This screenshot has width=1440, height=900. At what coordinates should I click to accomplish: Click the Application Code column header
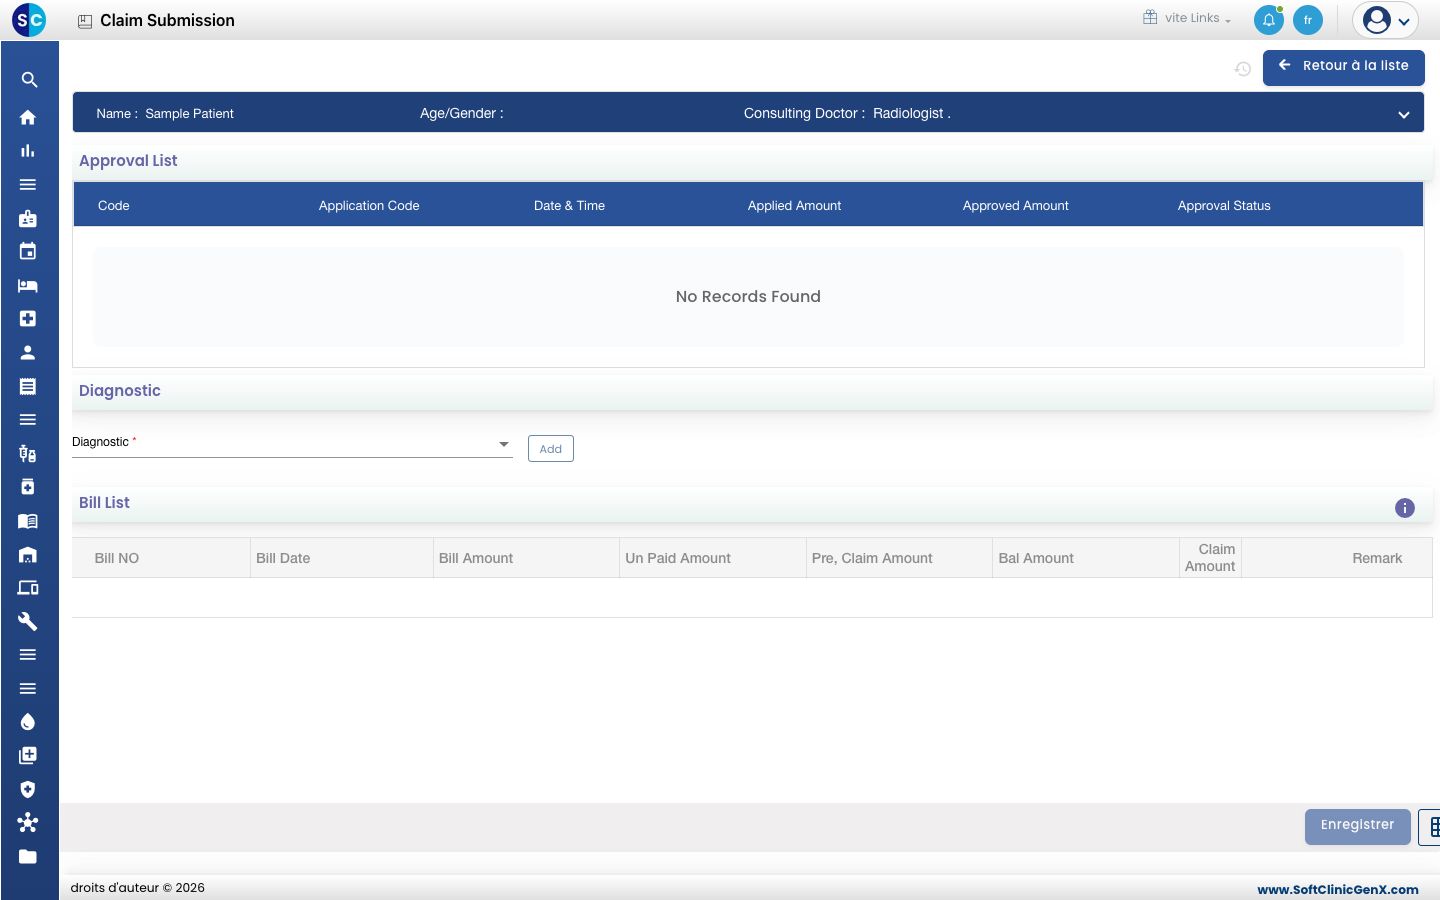coord(369,206)
